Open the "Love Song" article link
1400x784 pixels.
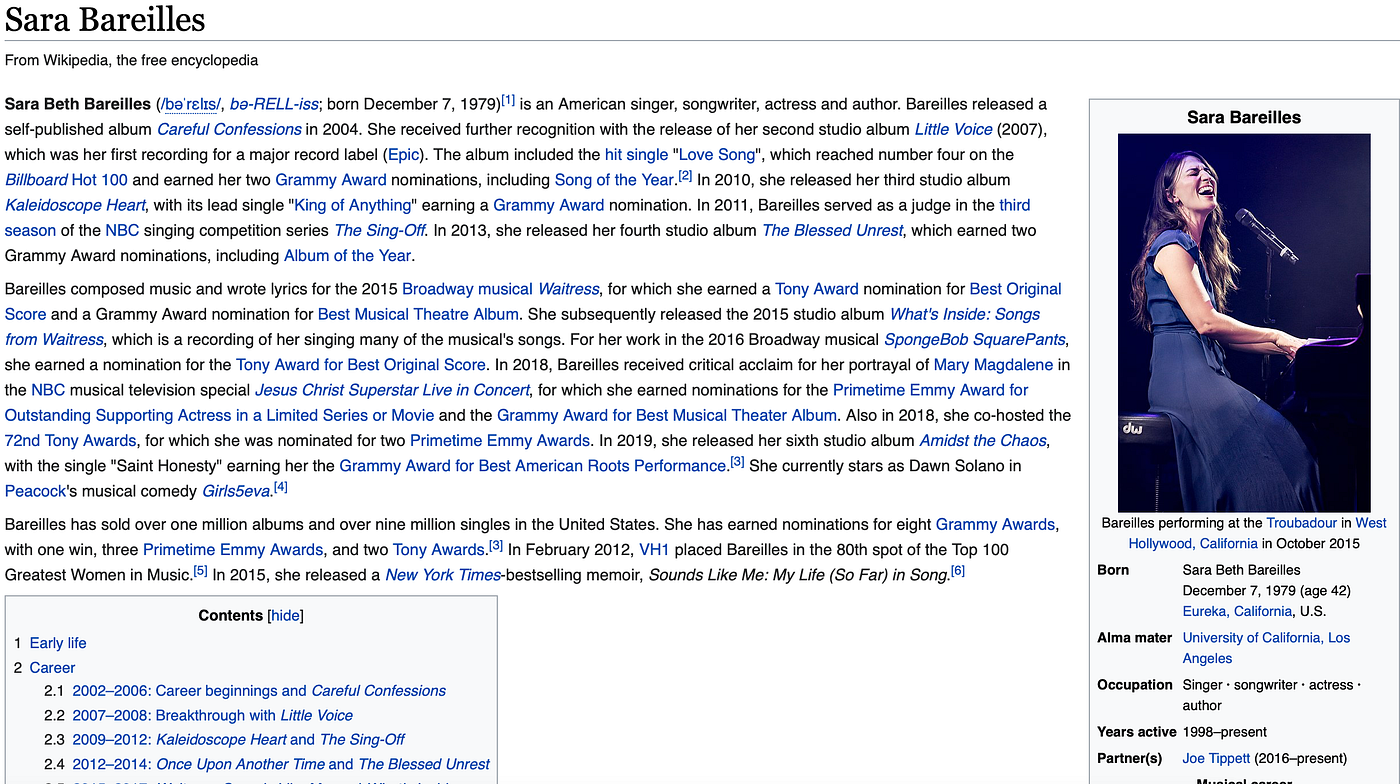tap(716, 154)
